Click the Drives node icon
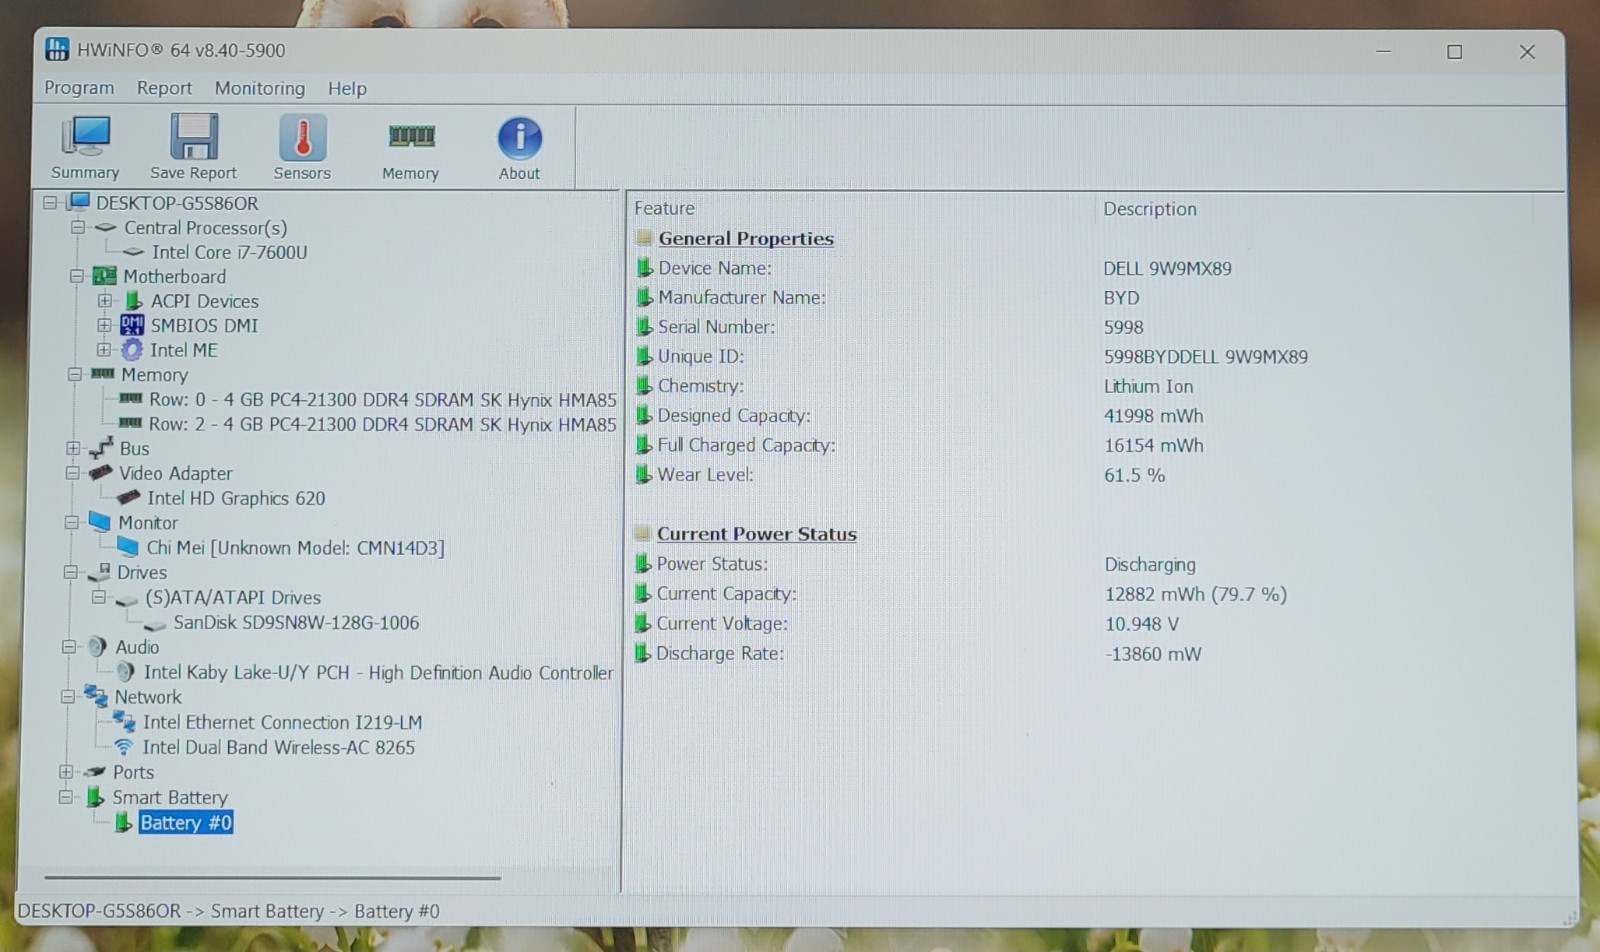1600x952 pixels. point(98,572)
